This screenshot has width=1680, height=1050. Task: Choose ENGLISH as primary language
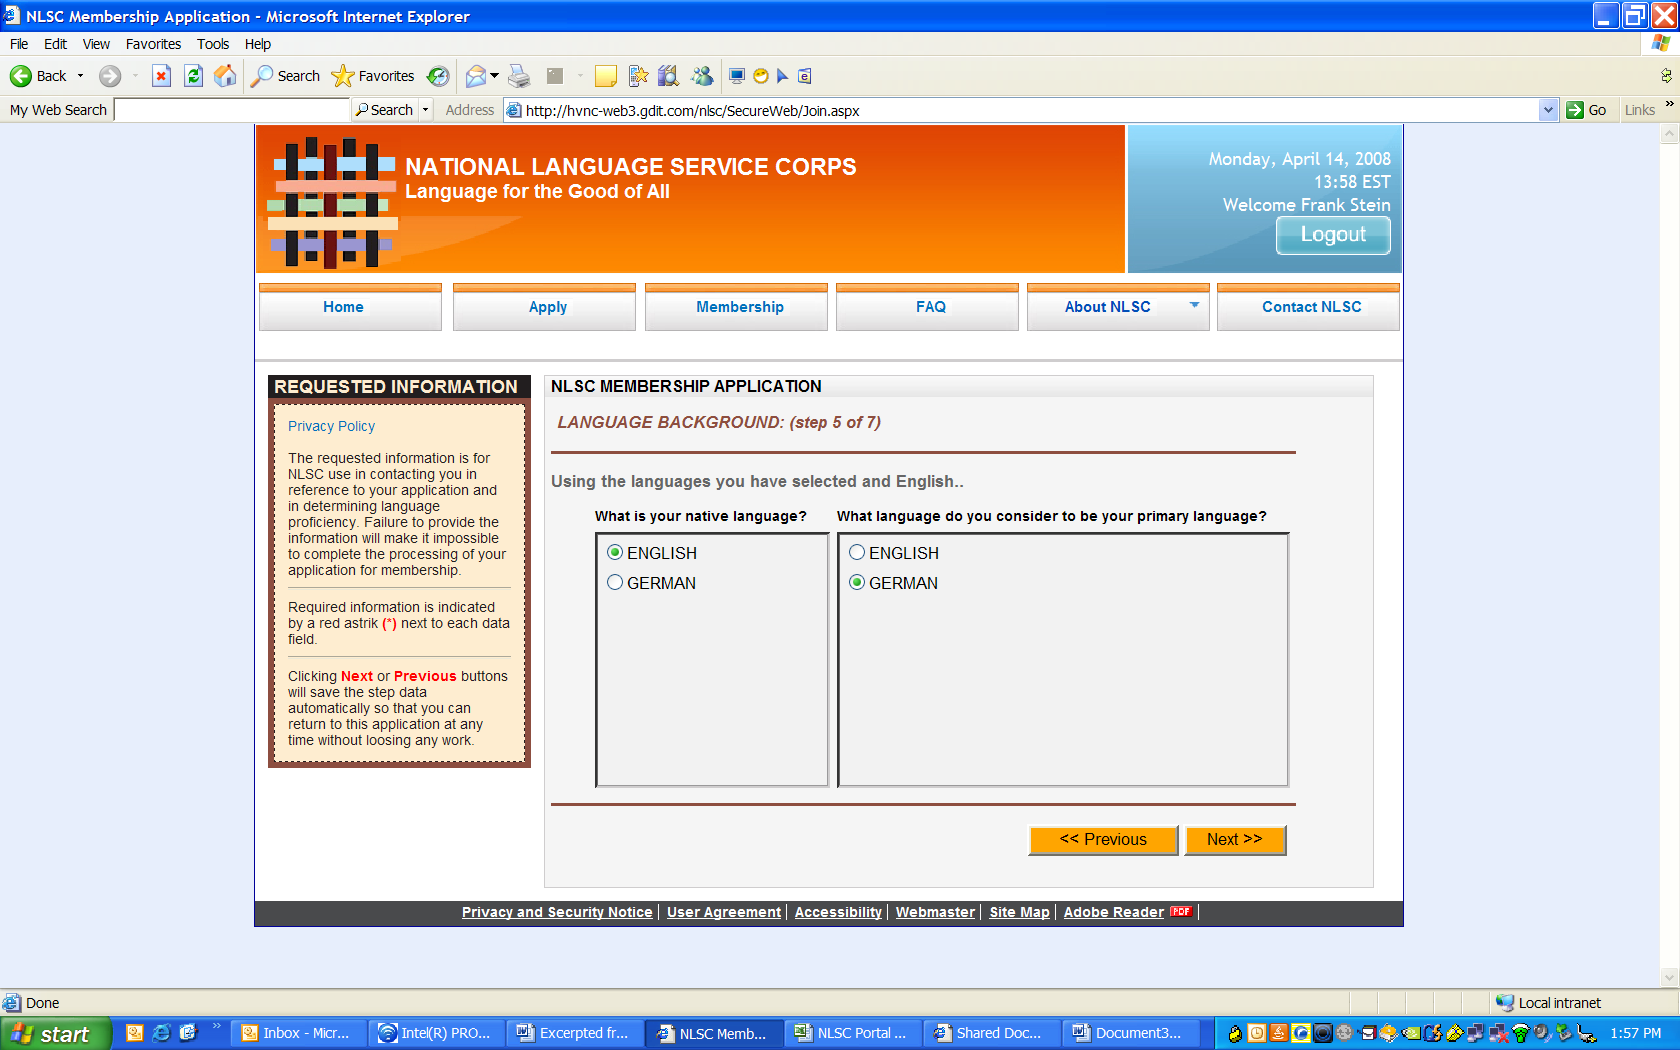pyautogui.click(x=857, y=553)
